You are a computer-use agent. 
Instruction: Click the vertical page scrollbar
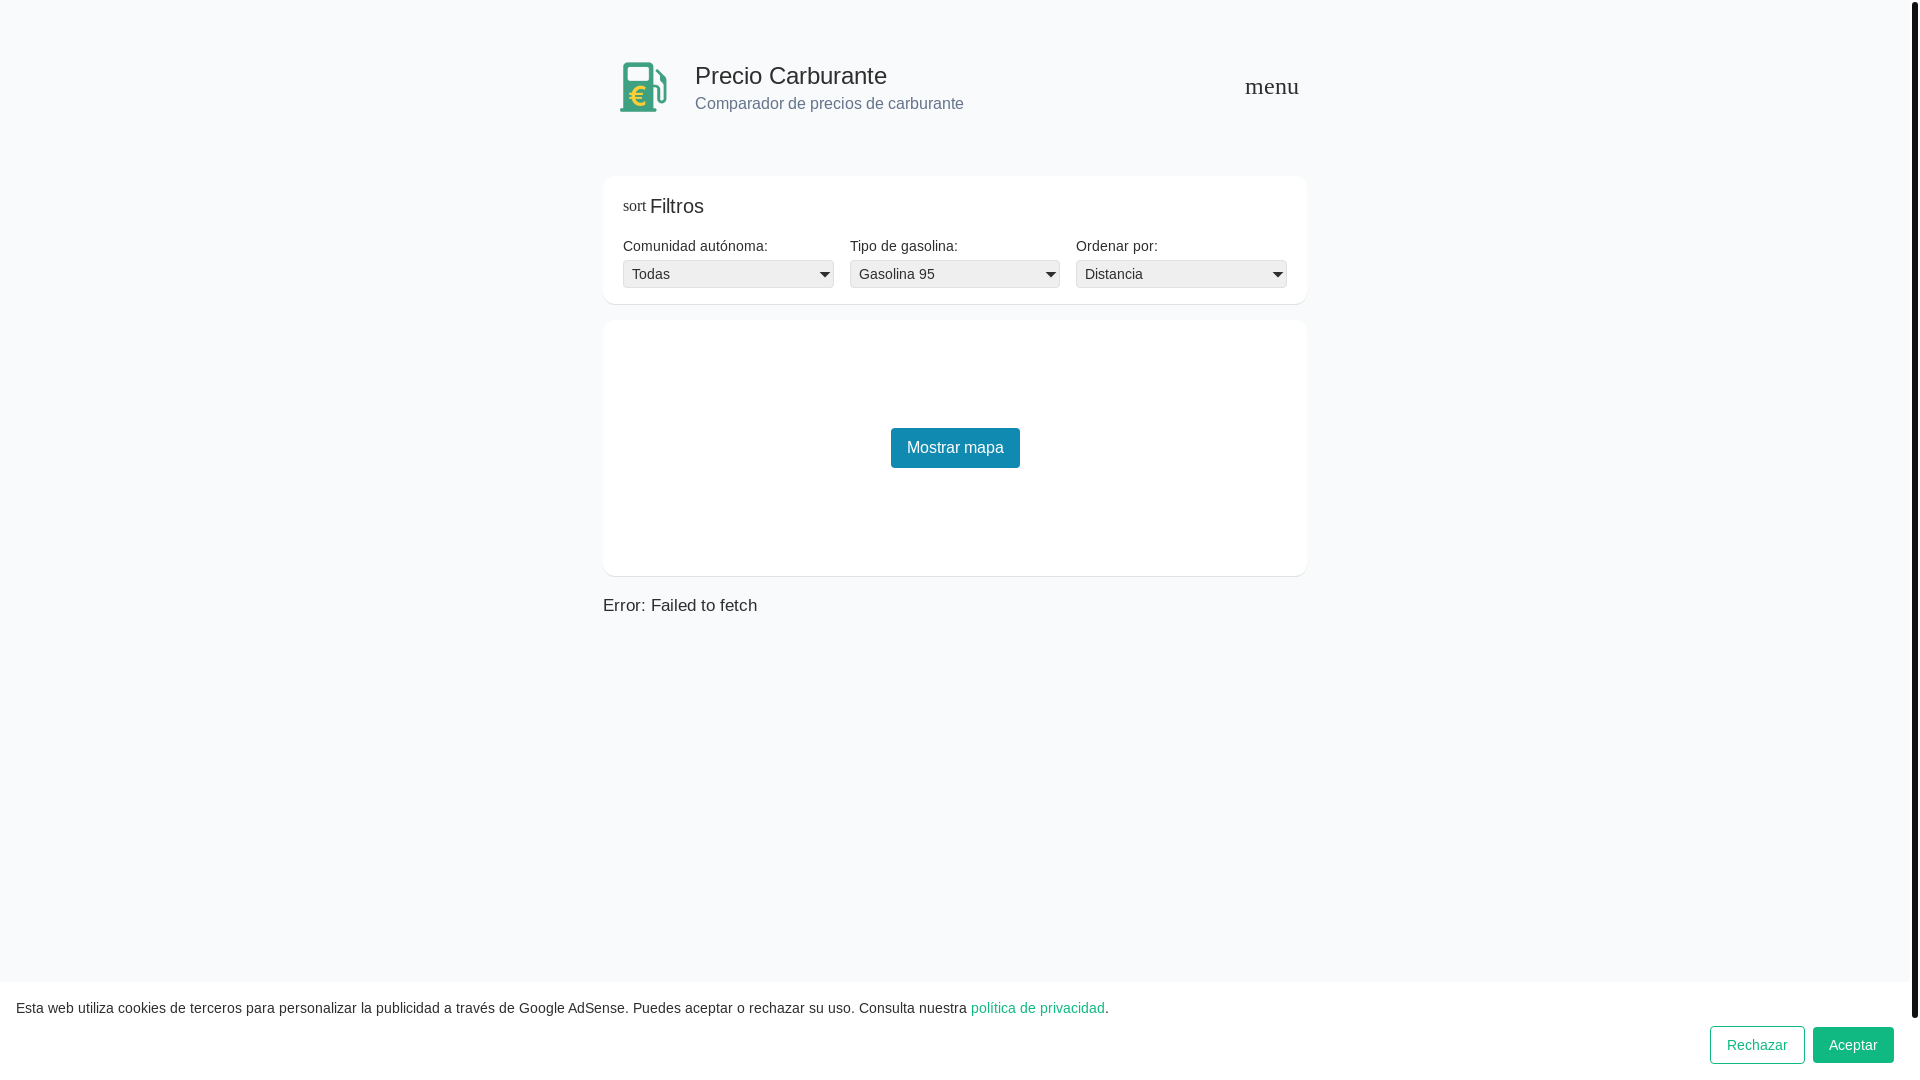1915,509
